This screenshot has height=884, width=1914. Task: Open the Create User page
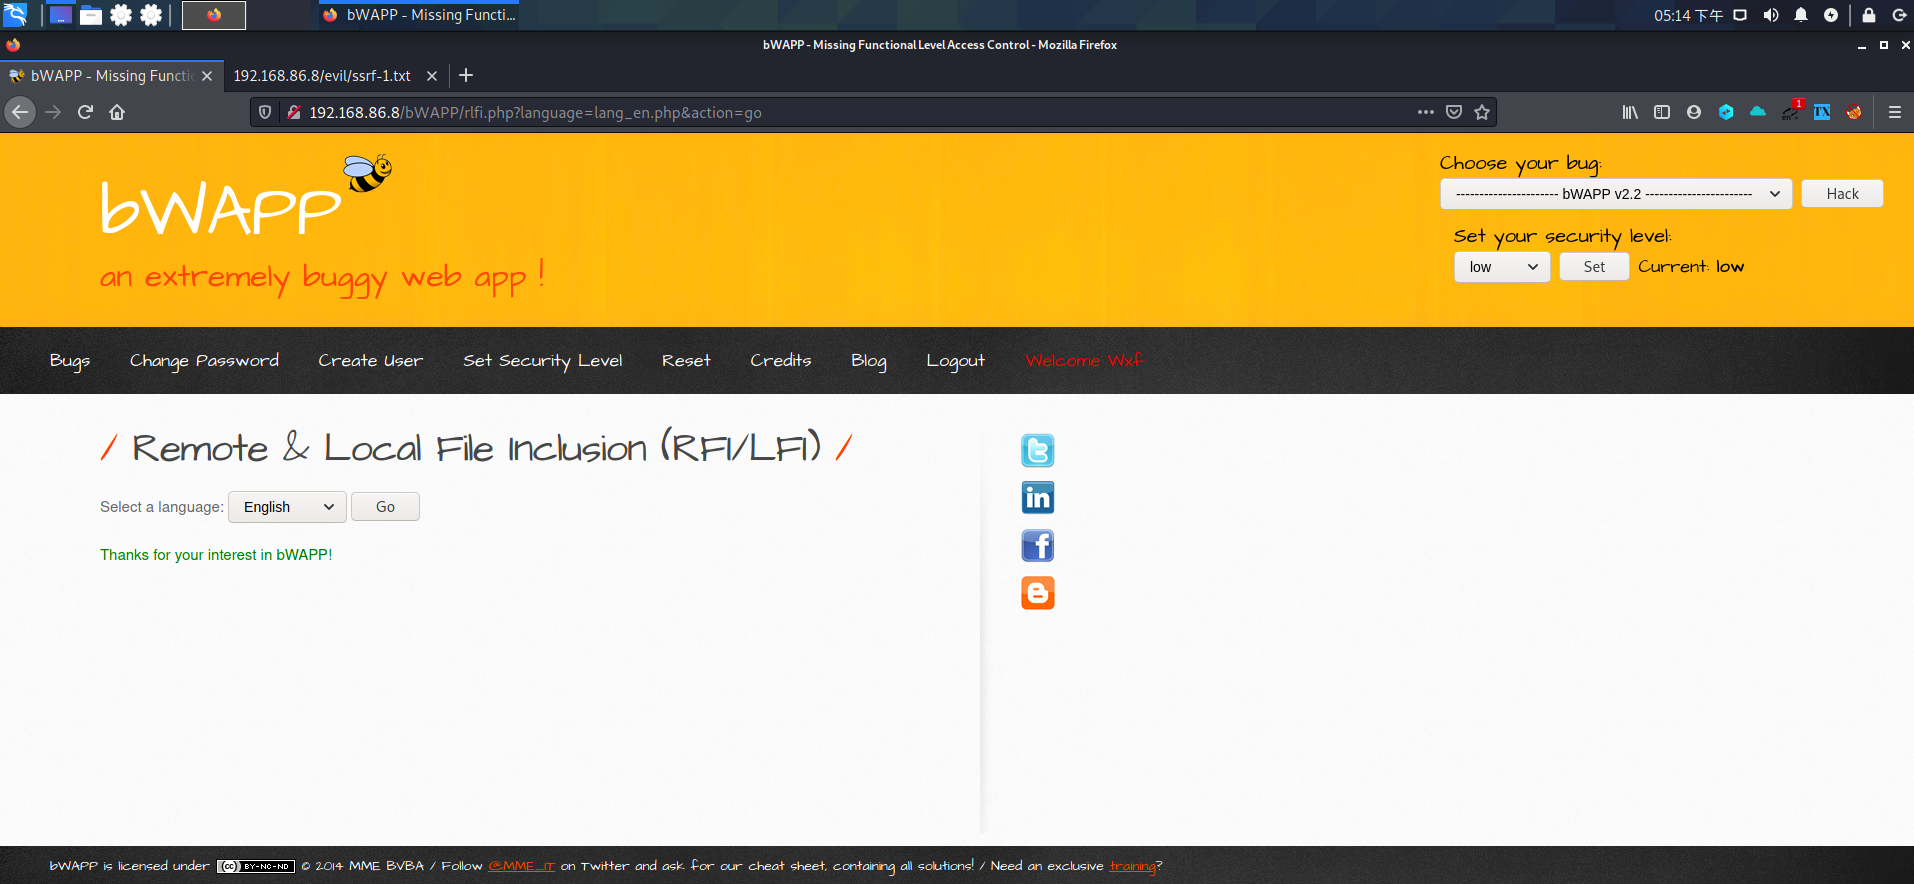370,361
